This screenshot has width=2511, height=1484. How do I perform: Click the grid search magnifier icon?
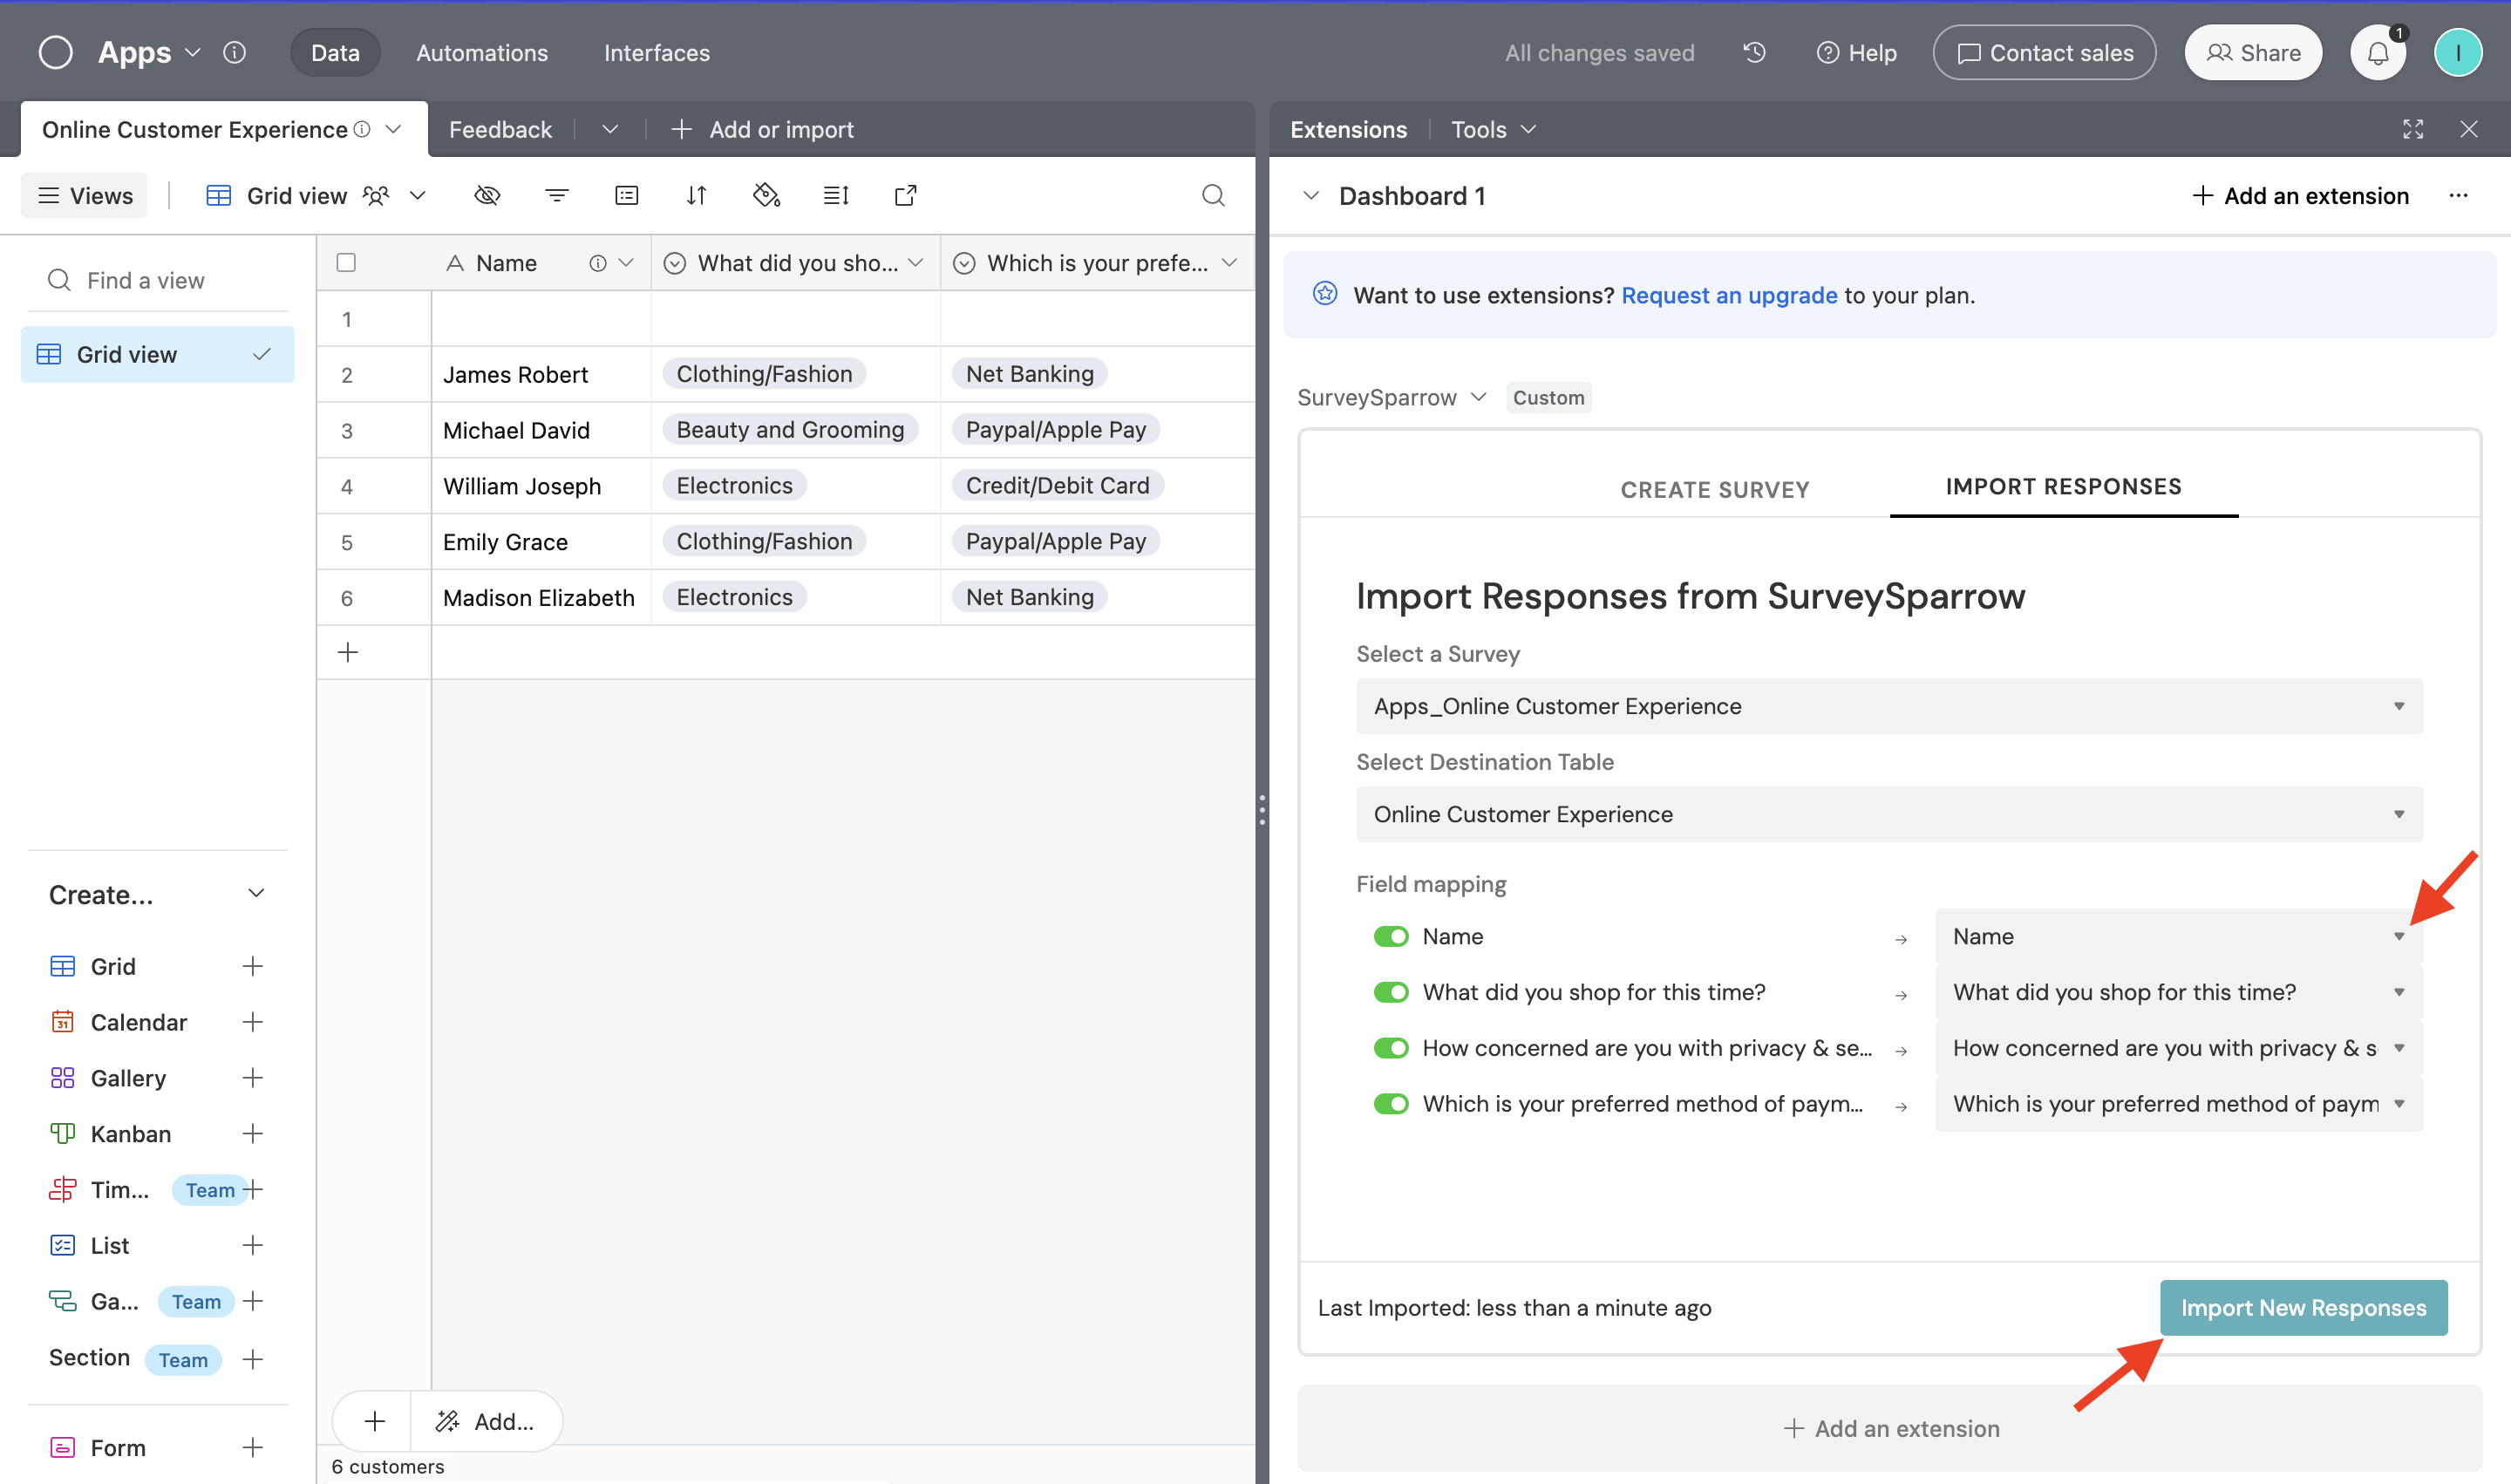point(1212,195)
